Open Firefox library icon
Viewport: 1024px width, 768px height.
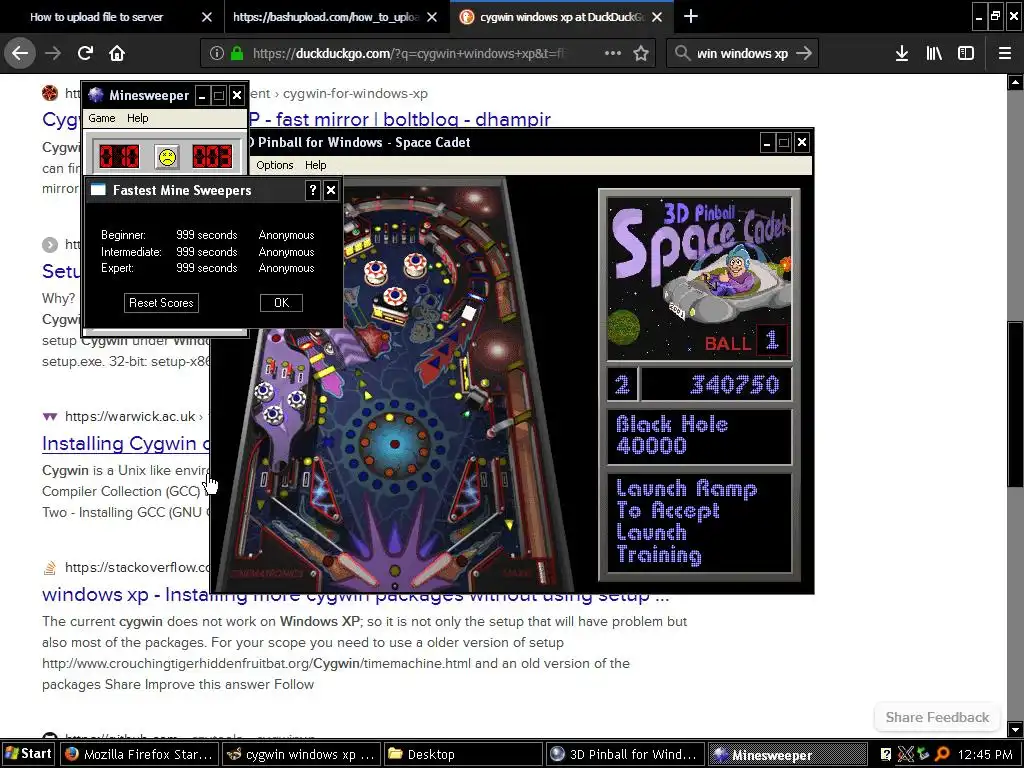tap(934, 53)
